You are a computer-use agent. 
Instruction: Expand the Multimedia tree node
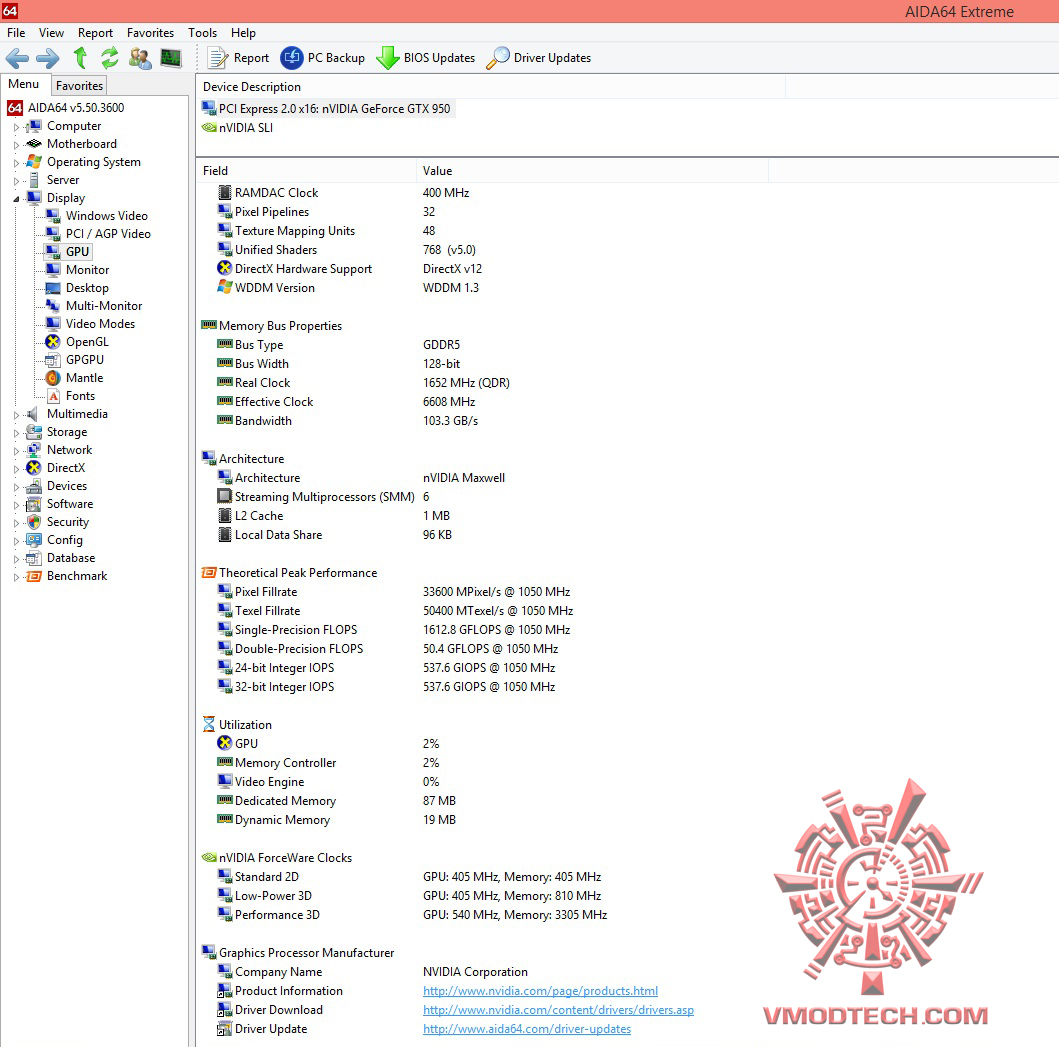click(x=16, y=415)
